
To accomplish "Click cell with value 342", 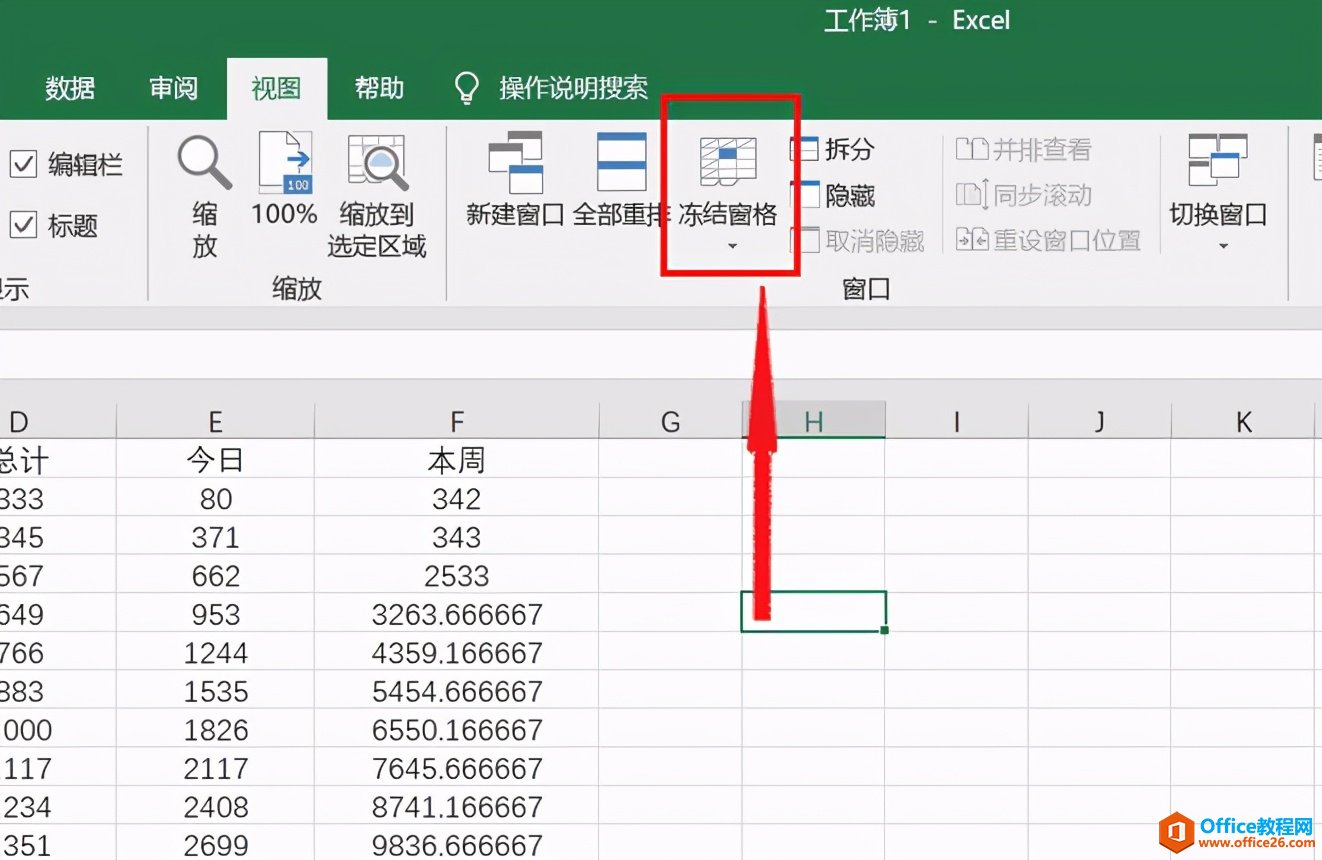I will tap(456, 498).
